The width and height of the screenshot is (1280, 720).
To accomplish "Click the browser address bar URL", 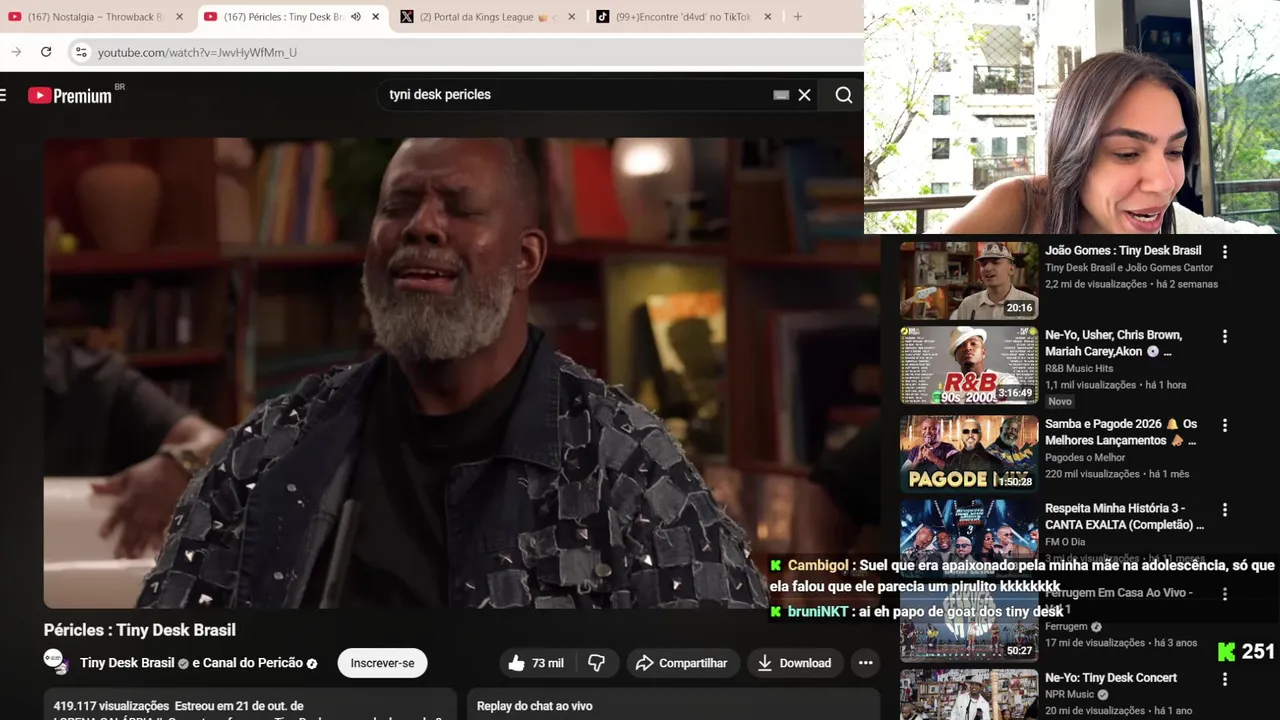I will tap(197, 52).
